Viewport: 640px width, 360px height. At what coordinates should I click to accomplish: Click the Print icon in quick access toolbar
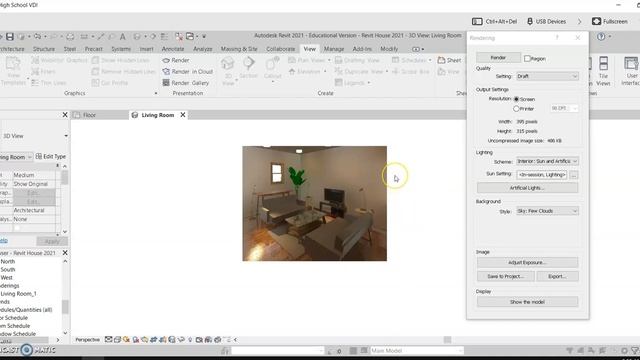[x=70, y=37]
